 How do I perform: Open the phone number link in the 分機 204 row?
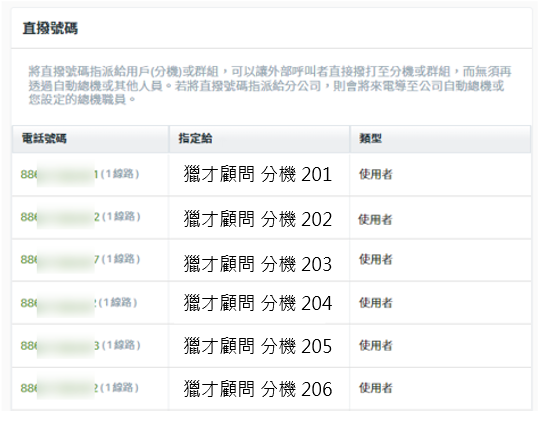pos(79,303)
